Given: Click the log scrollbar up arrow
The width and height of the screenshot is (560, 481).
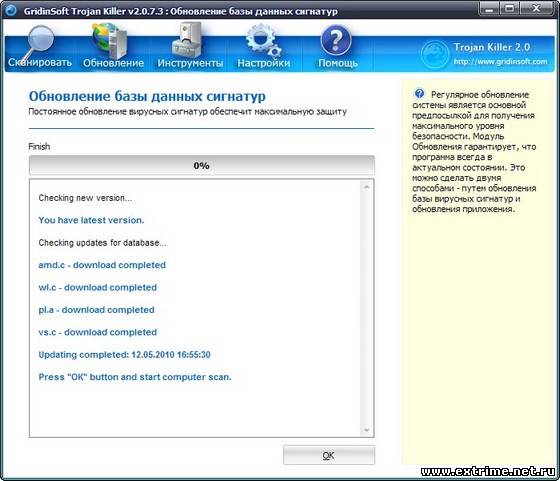Looking at the screenshot, I should point(366,187).
